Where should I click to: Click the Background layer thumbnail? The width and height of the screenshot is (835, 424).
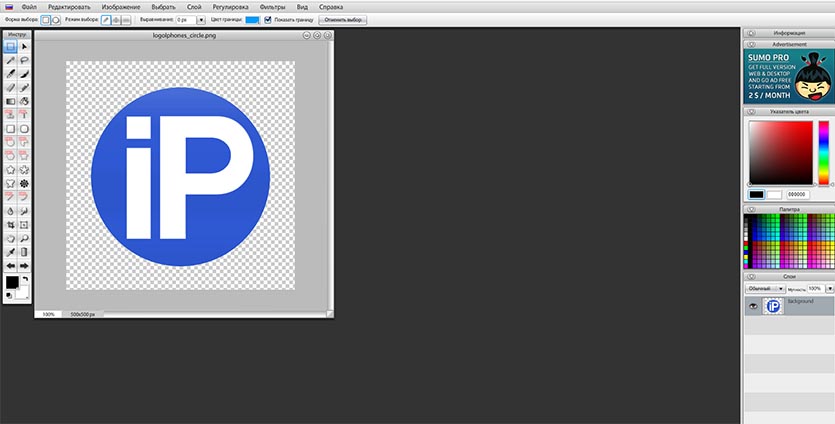773,306
